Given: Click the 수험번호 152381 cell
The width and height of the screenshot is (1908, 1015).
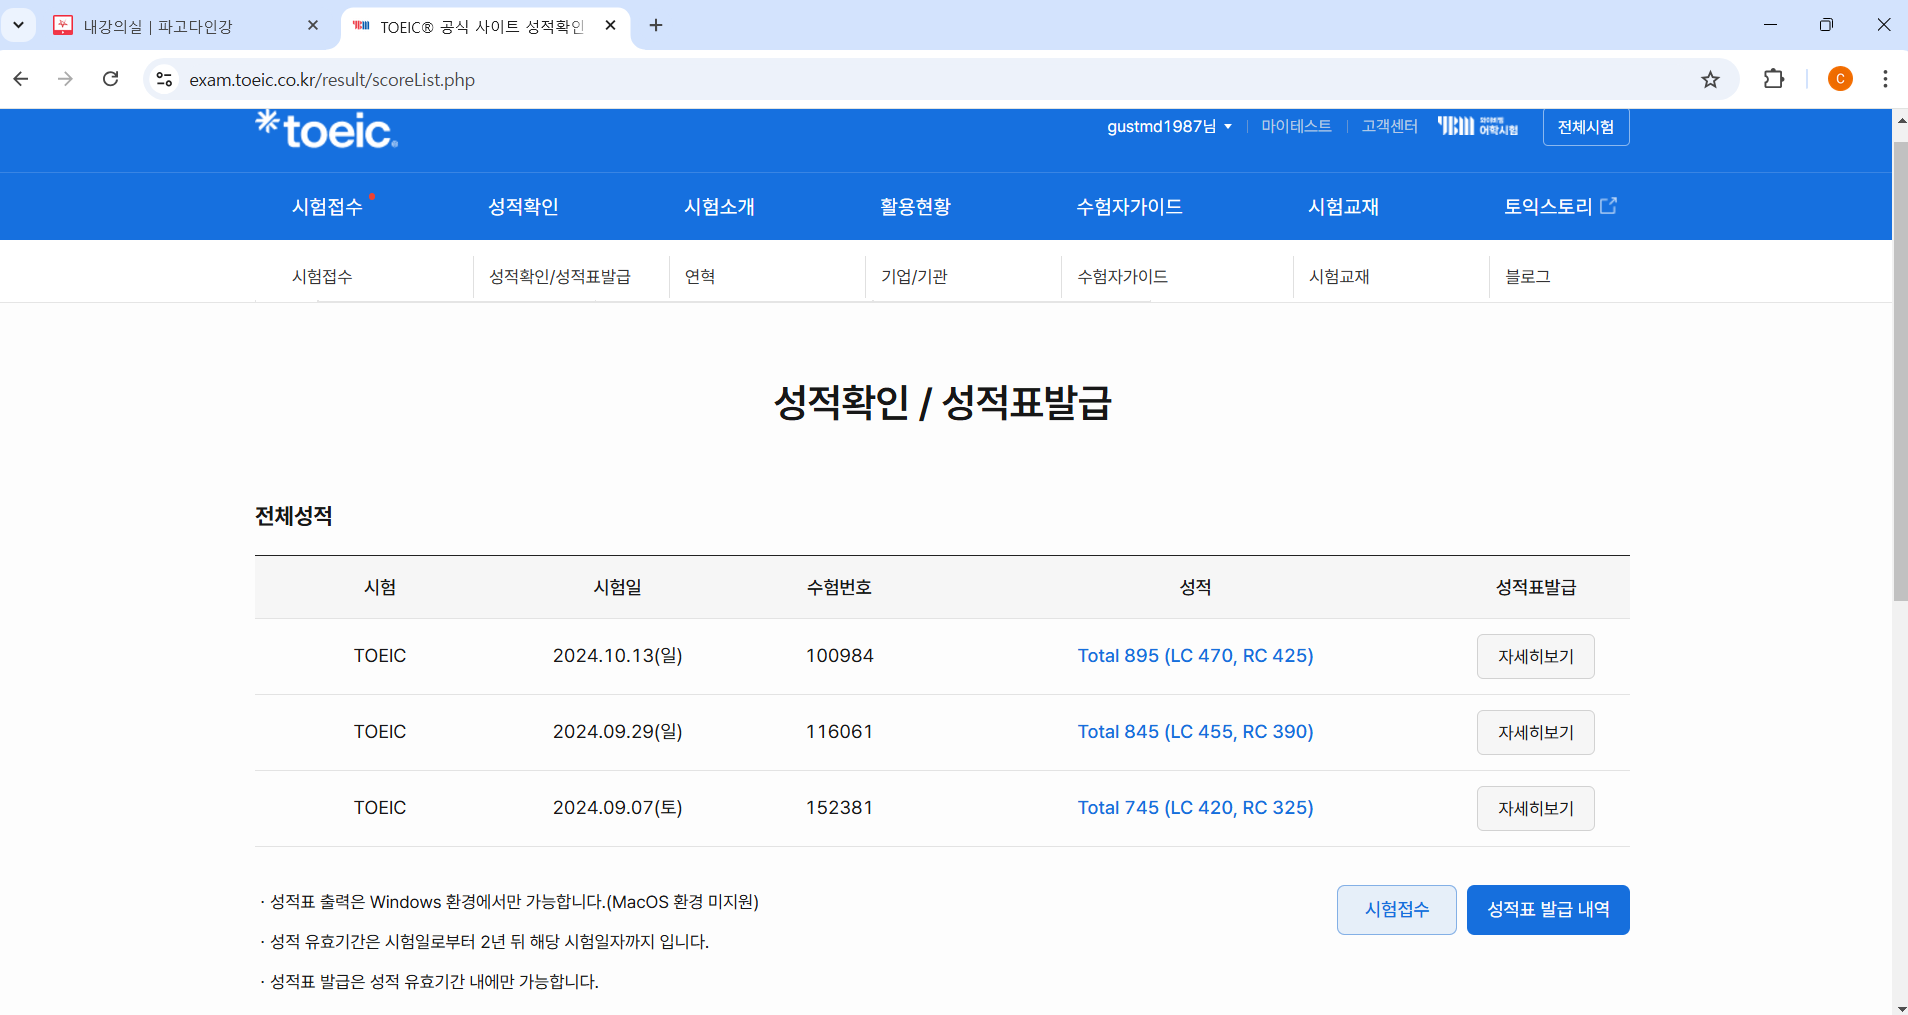Looking at the screenshot, I should click(x=840, y=808).
